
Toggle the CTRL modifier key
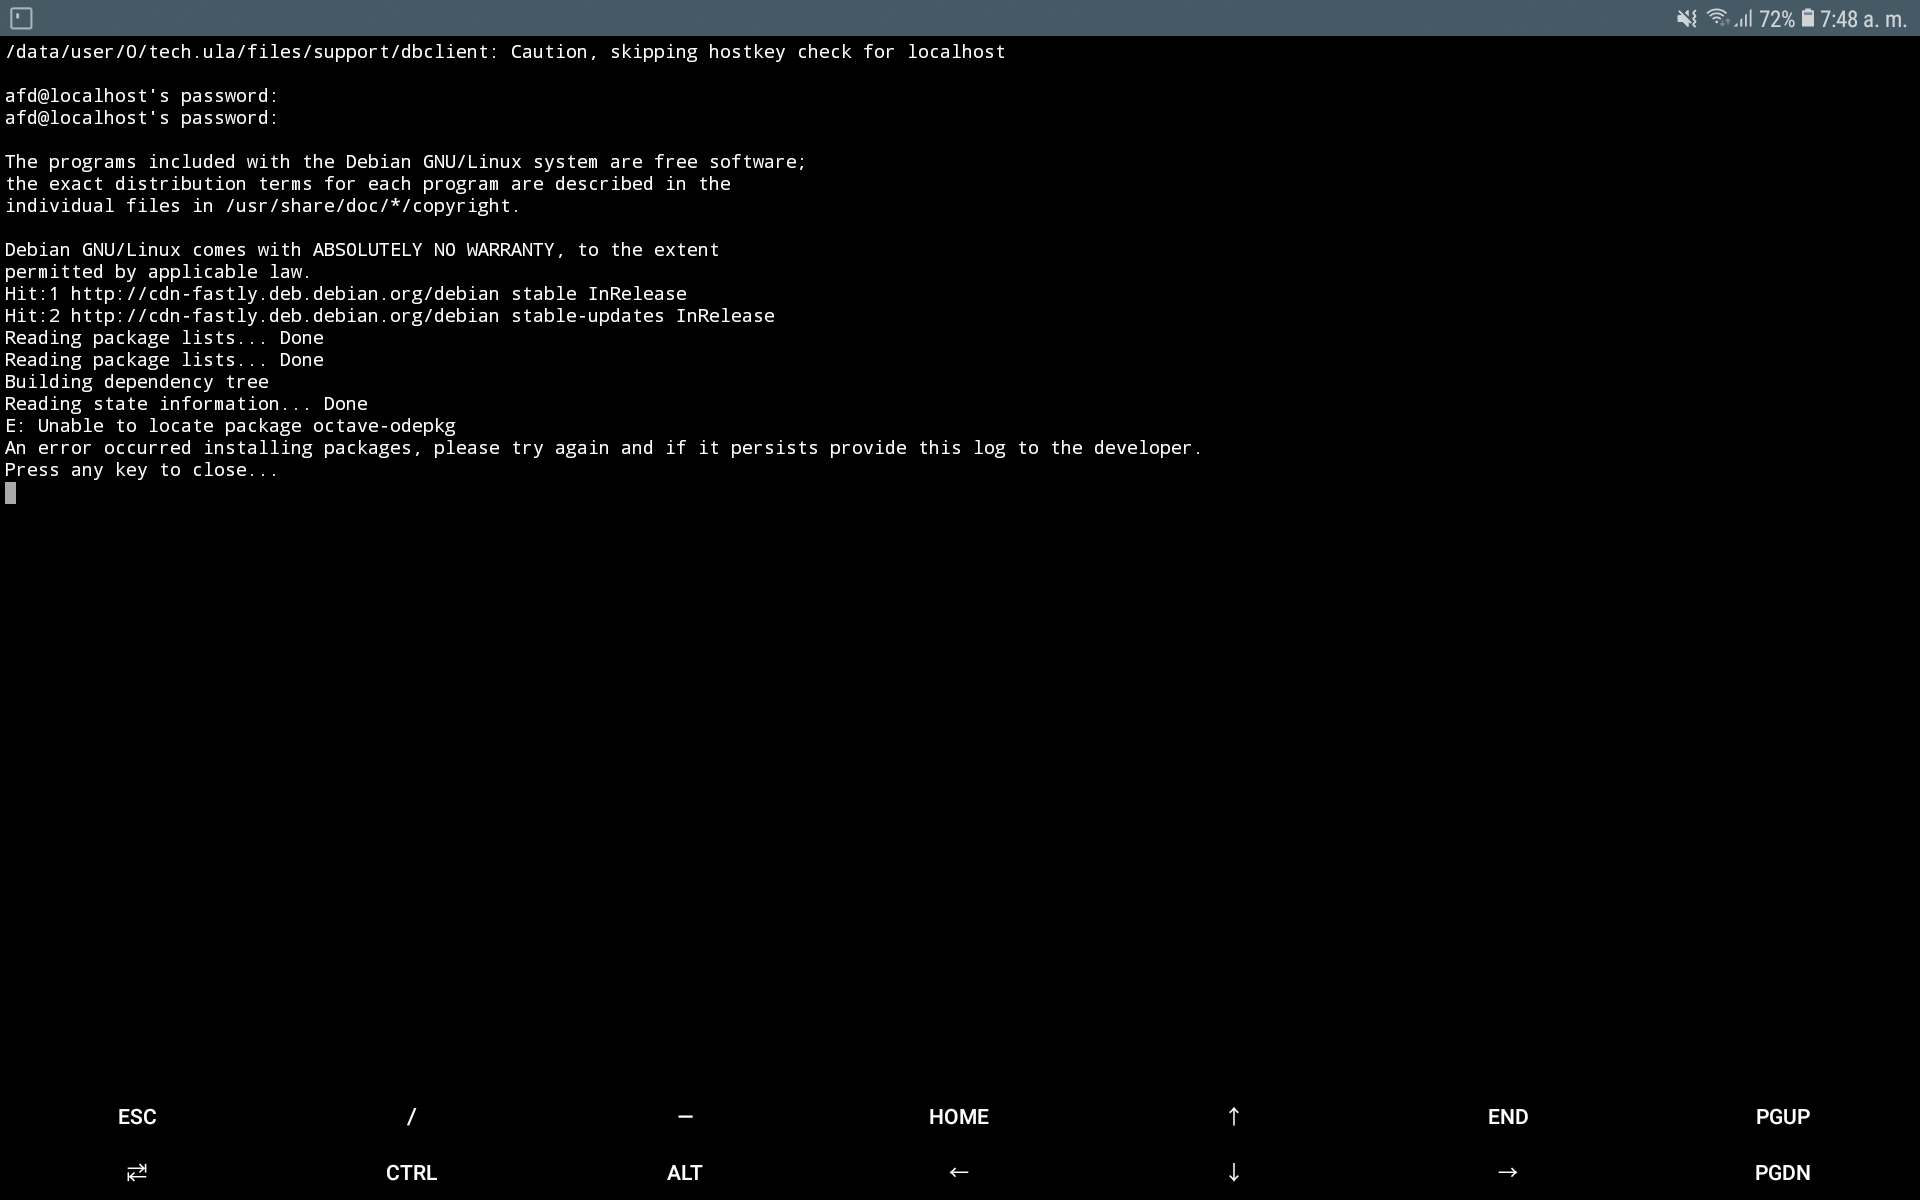point(411,1173)
